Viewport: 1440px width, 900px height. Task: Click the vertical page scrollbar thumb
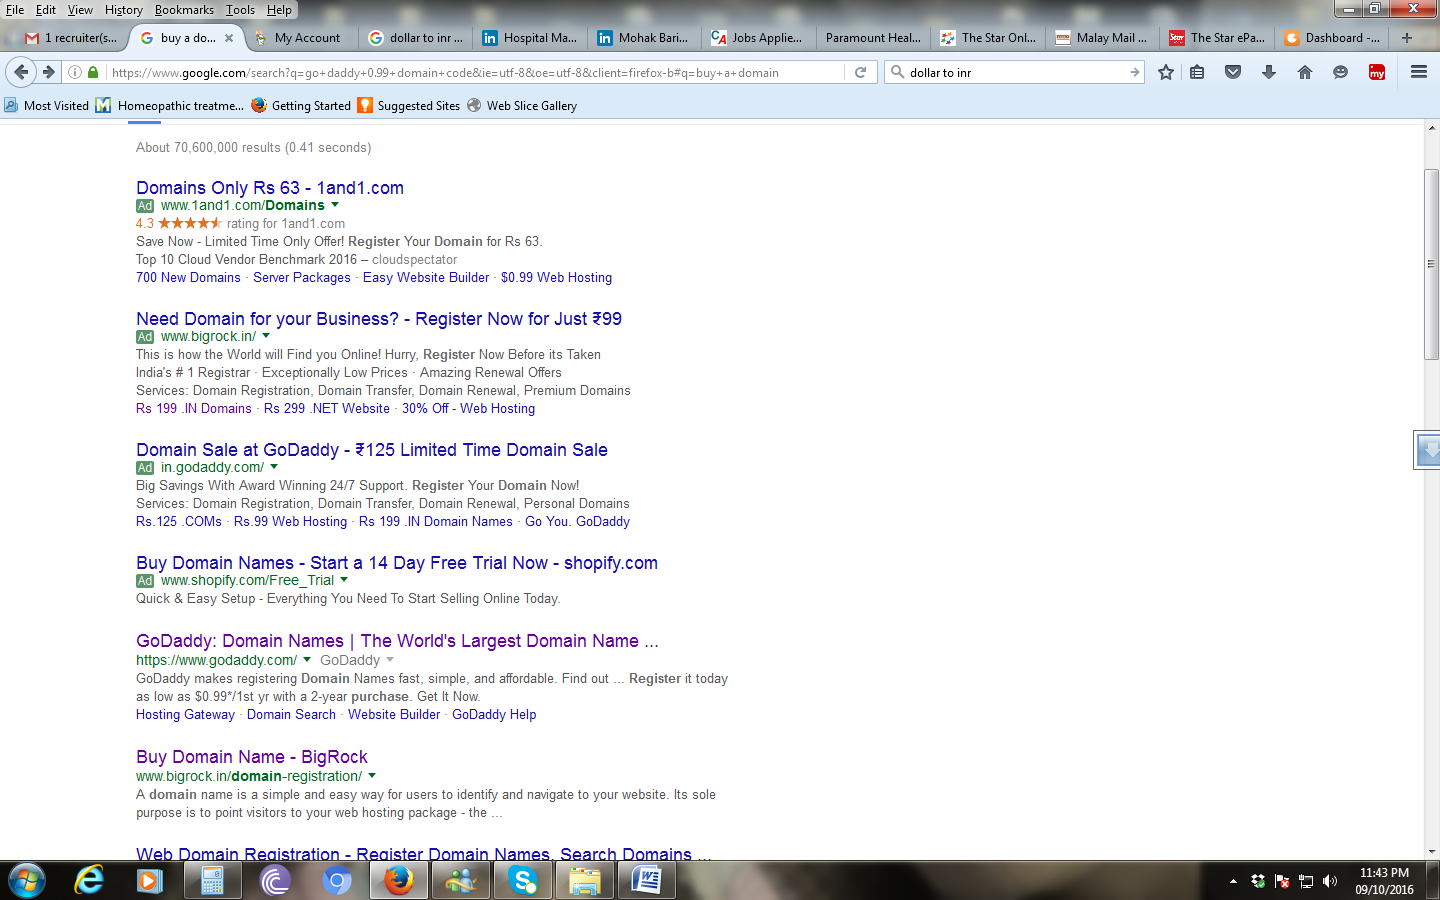point(1431,265)
